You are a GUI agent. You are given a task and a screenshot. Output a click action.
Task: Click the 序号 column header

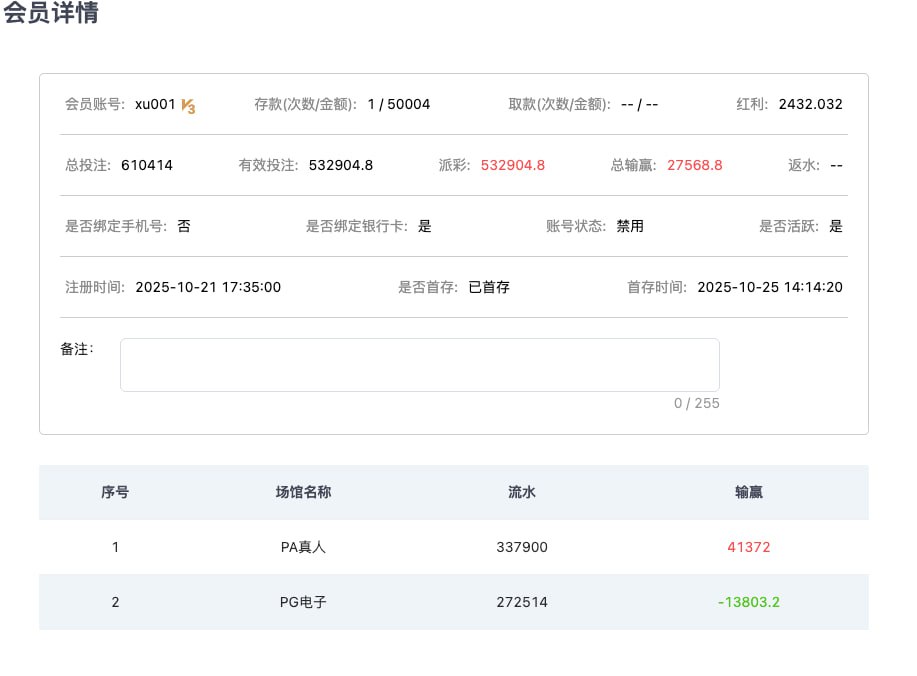click(115, 492)
